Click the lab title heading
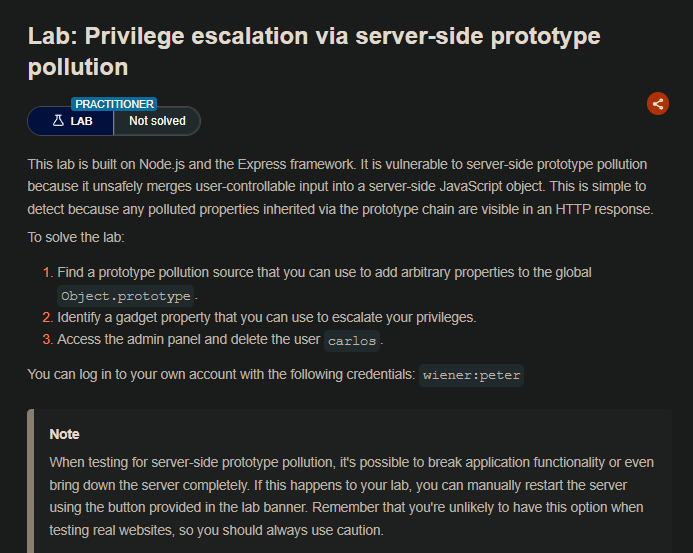Image resolution: width=693 pixels, height=553 pixels. tap(313, 51)
